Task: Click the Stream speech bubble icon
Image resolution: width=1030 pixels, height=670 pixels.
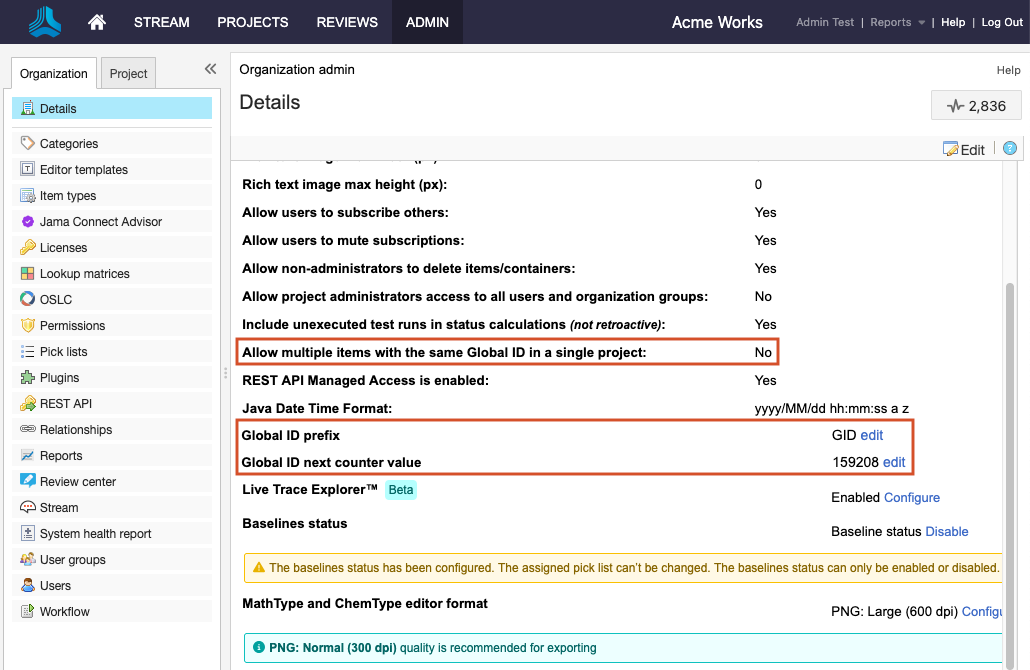Action: coord(28,507)
